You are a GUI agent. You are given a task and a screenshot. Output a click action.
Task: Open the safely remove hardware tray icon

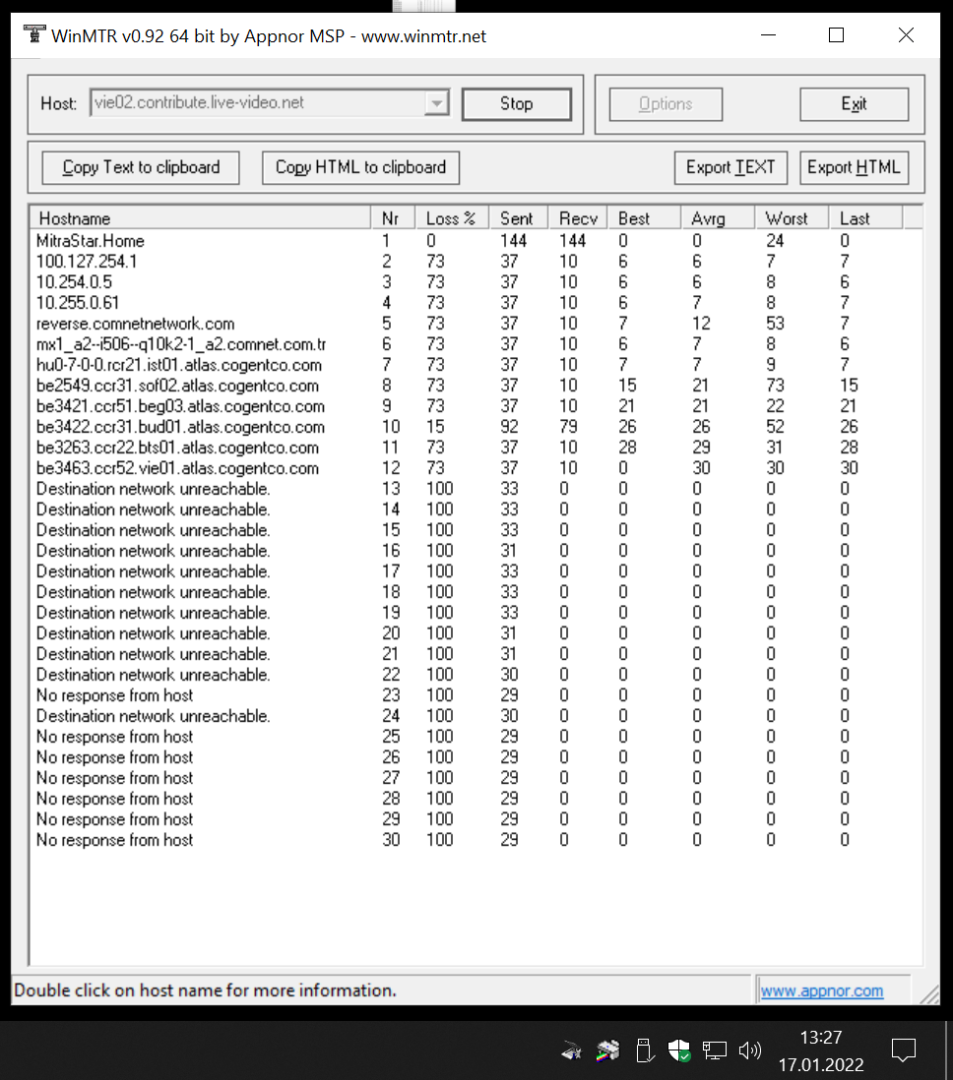[x=644, y=1050]
